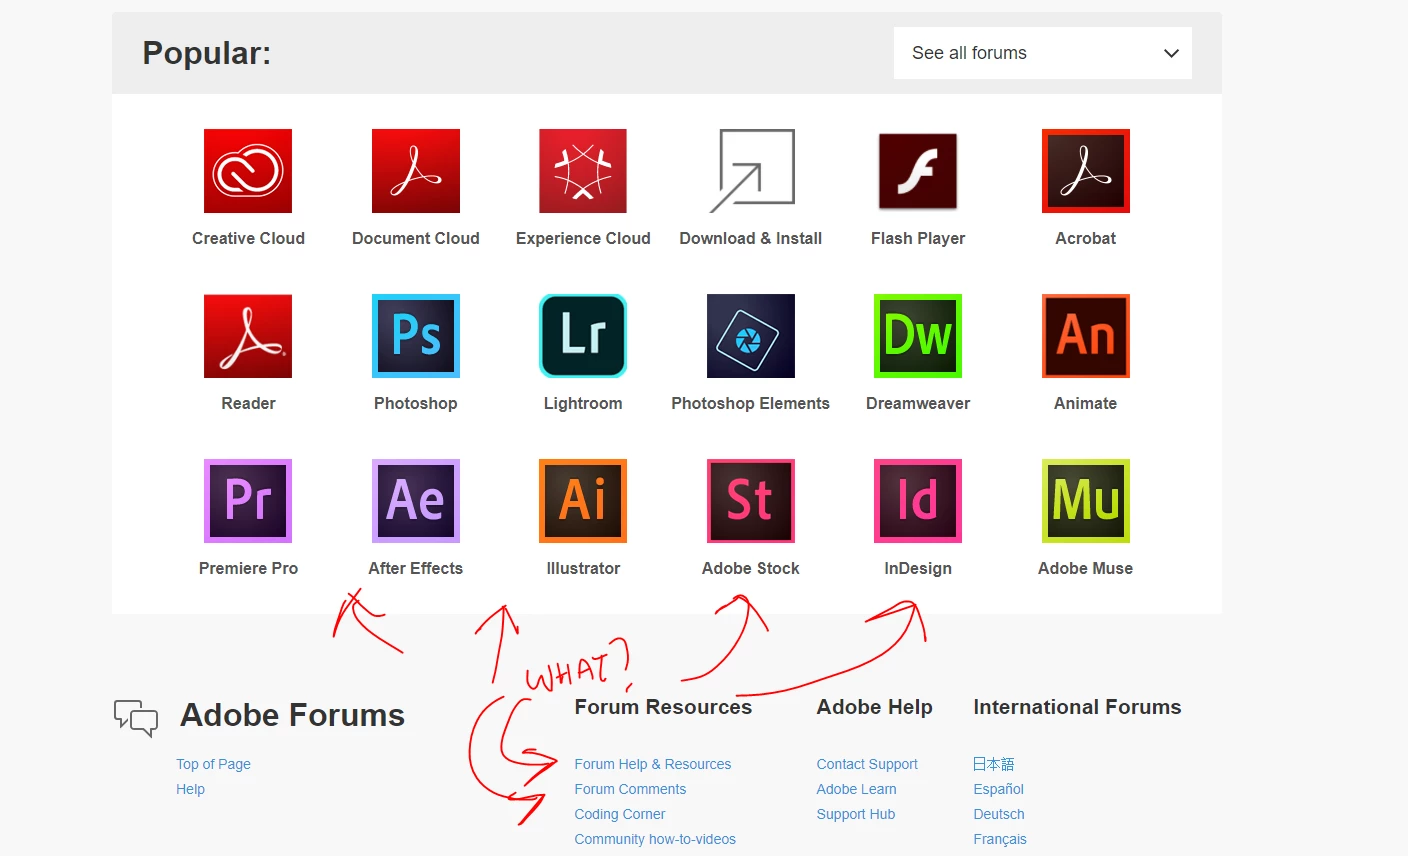Expand the See all forums dropdown
The width and height of the screenshot is (1408, 856).
point(1043,53)
